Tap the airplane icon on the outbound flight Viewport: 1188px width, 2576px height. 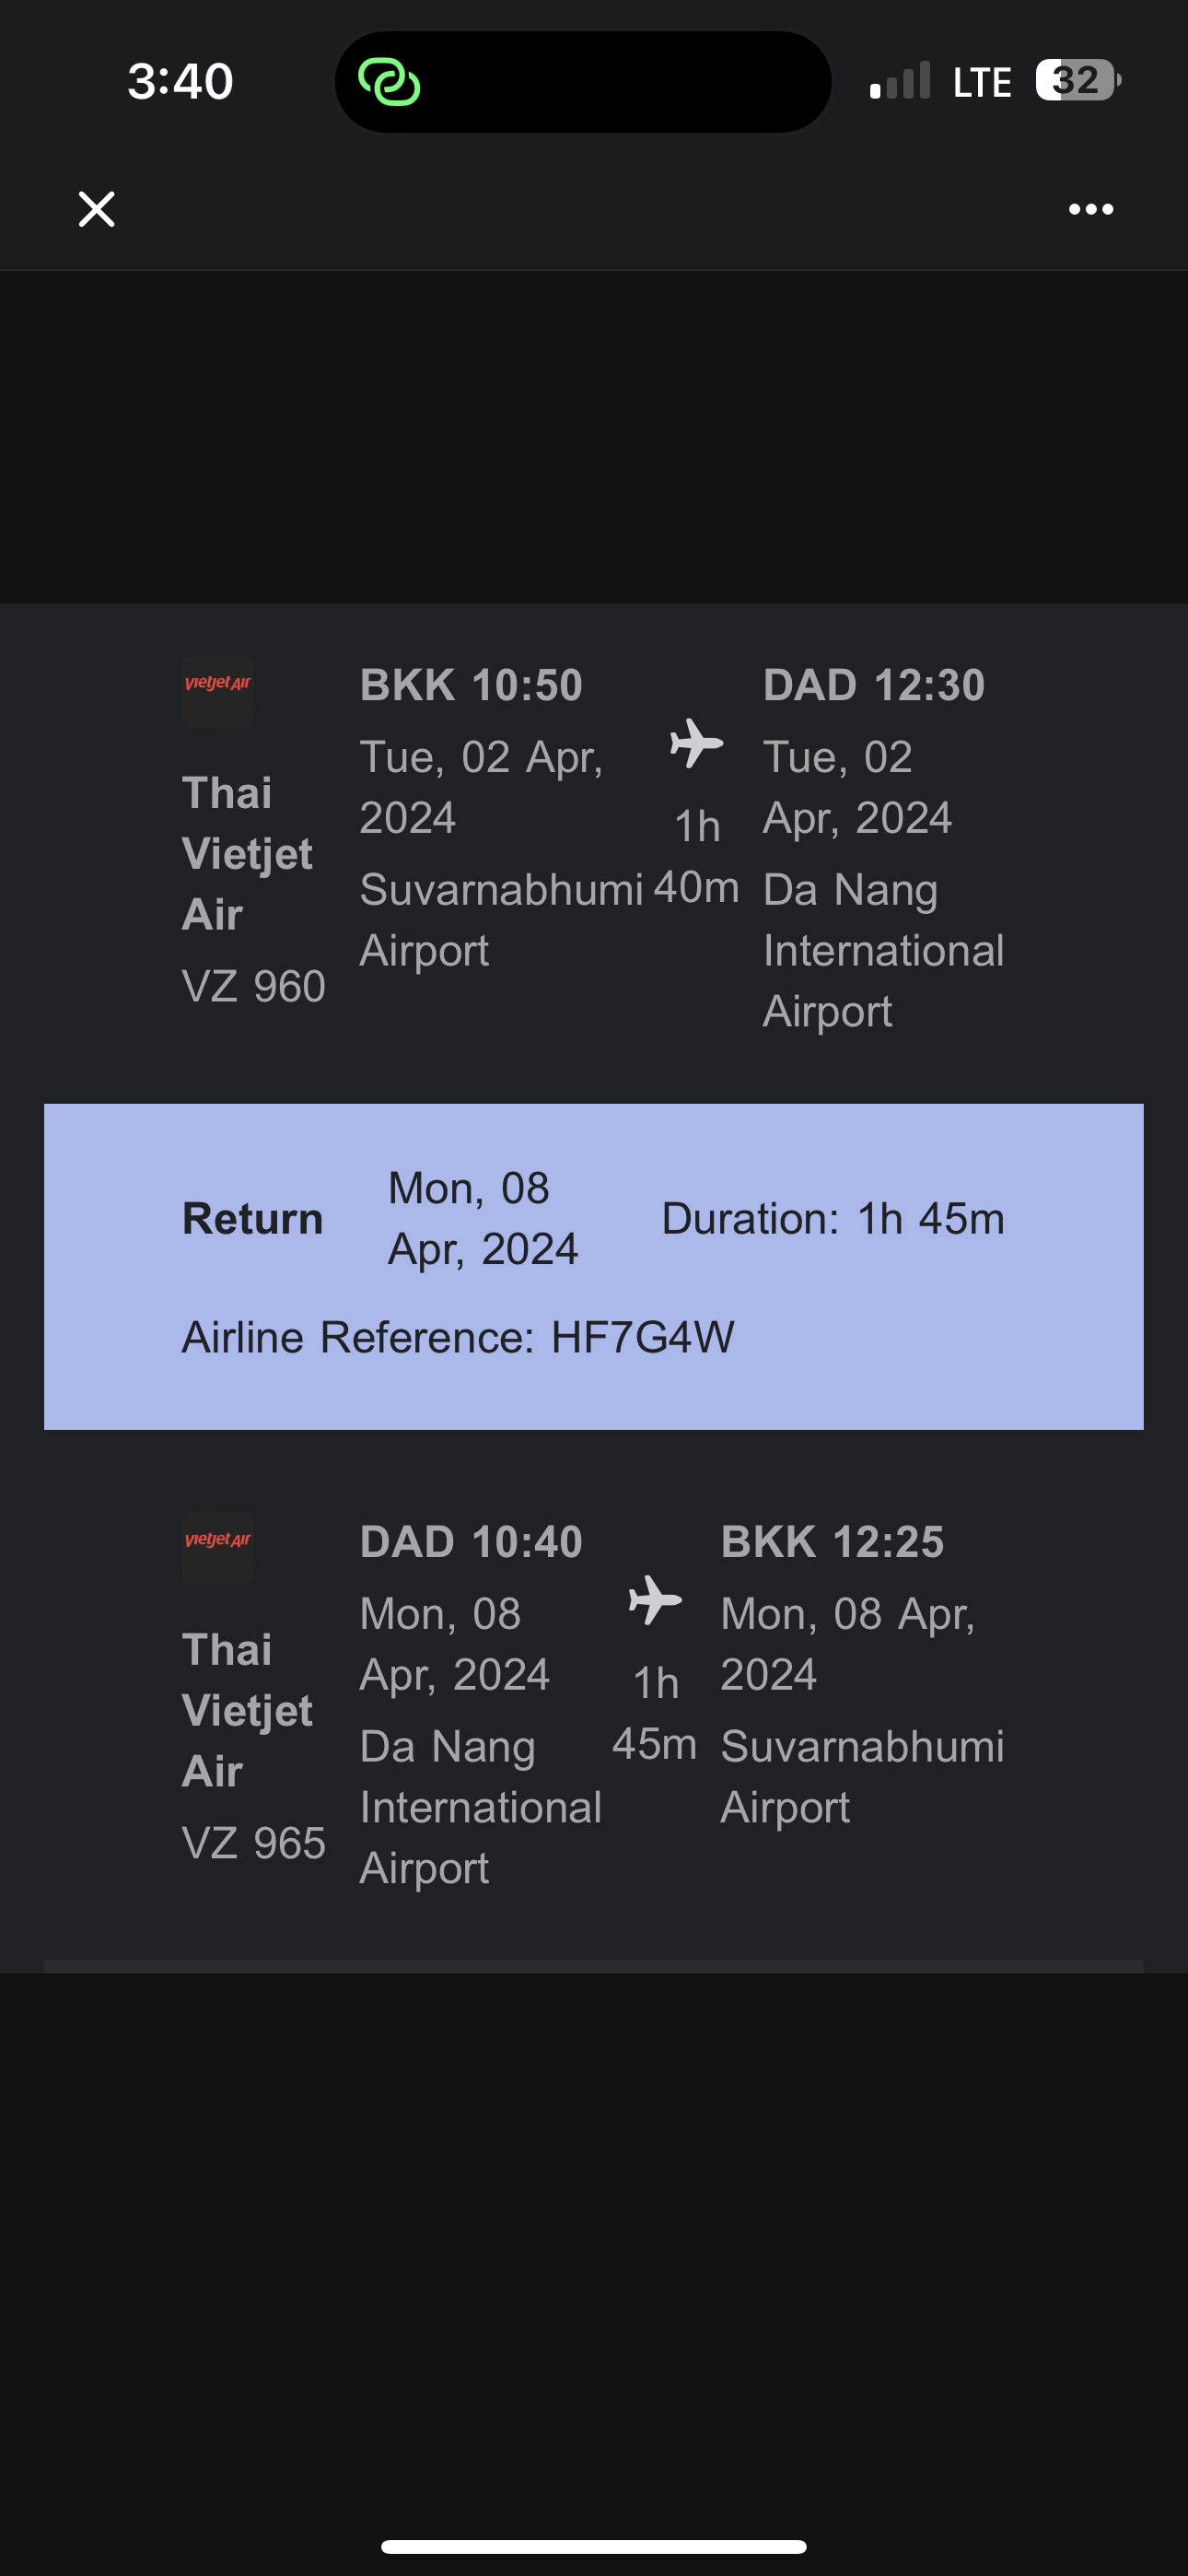(x=696, y=743)
